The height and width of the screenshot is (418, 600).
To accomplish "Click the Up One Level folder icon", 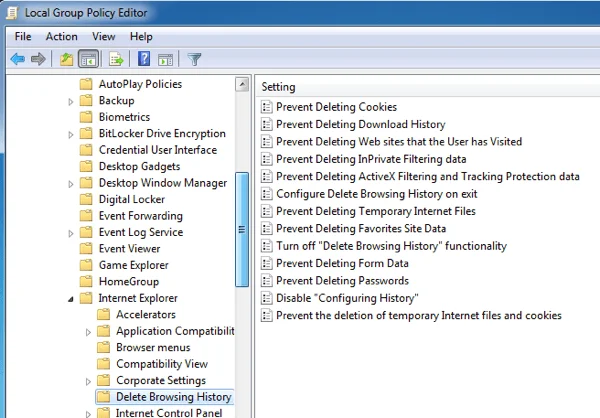I will [66, 59].
